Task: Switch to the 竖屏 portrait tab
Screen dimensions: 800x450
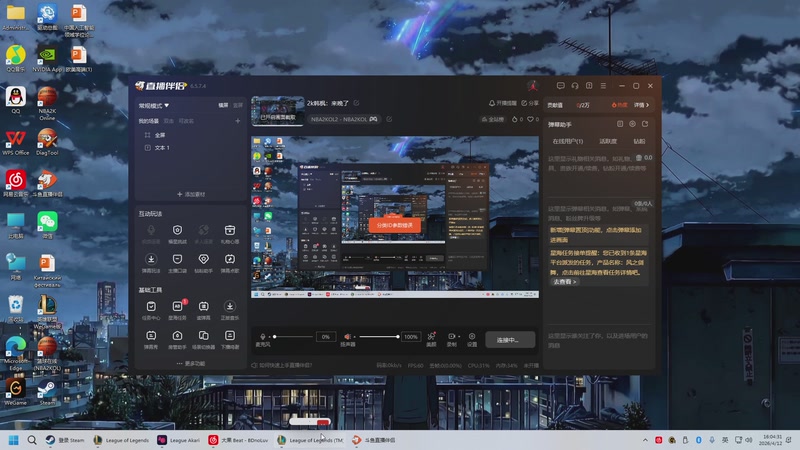Action: point(238,105)
